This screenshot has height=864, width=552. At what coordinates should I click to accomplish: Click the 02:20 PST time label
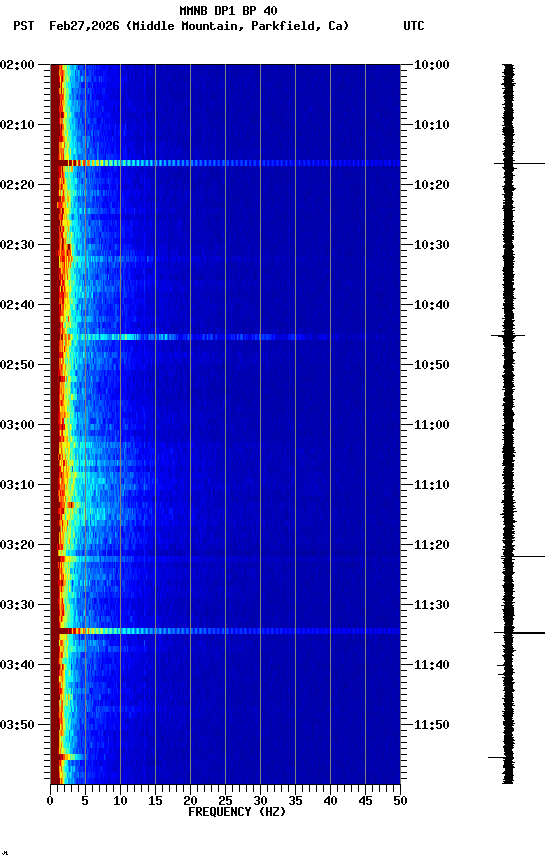coord(17,185)
